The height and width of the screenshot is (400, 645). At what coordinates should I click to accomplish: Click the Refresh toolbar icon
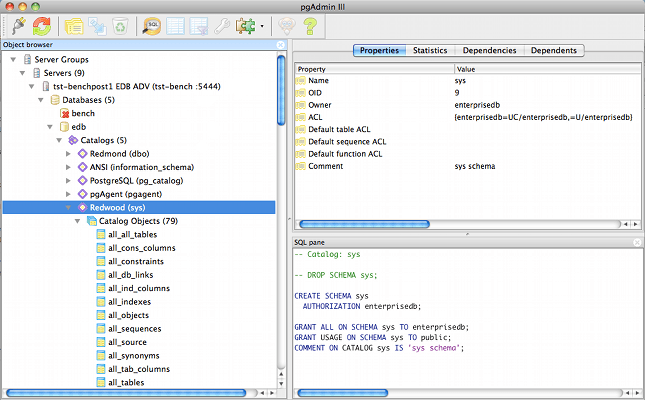pyautogui.click(x=42, y=26)
